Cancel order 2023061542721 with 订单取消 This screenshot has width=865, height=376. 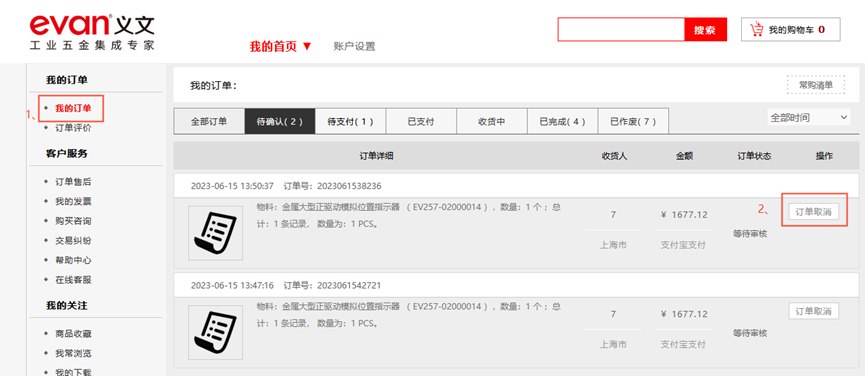[814, 311]
